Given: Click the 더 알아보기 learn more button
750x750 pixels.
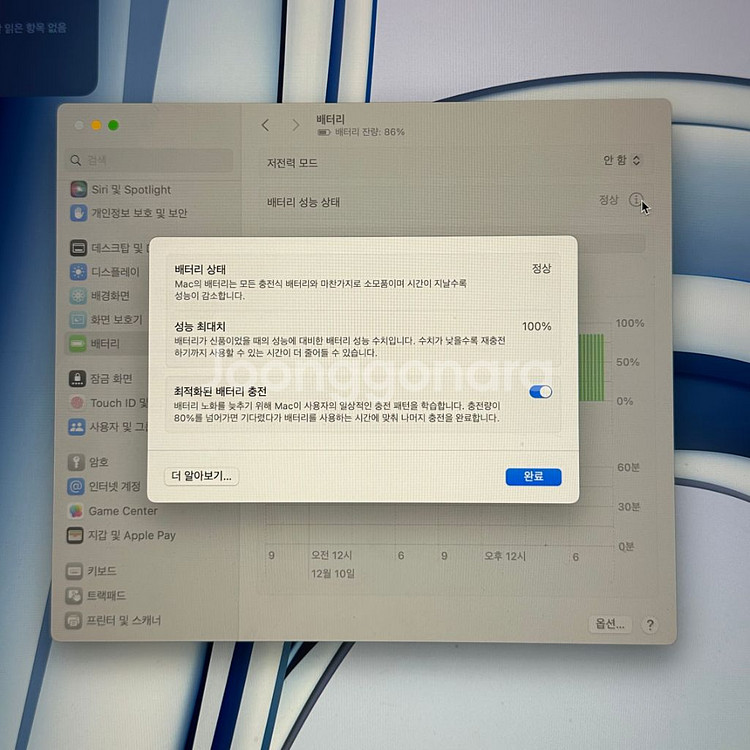Looking at the screenshot, I should (x=201, y=476).
